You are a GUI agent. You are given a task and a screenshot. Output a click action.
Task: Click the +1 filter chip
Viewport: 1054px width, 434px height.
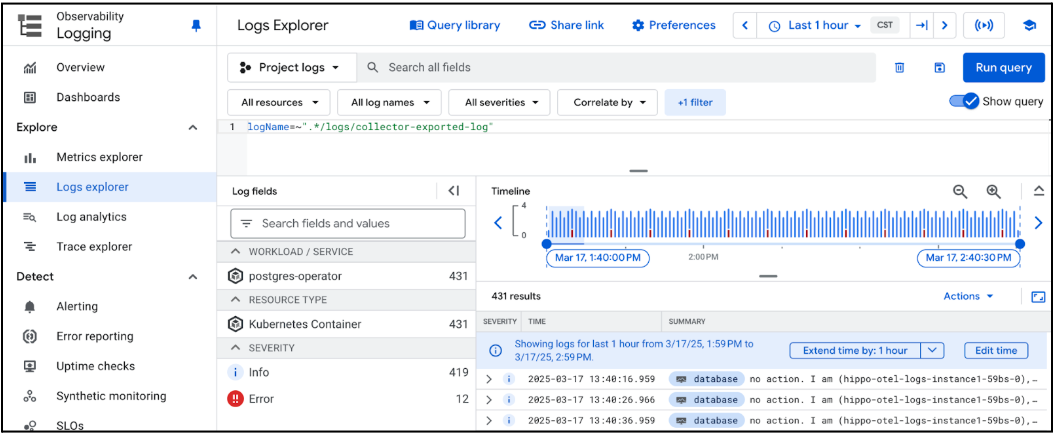point(695,103)
